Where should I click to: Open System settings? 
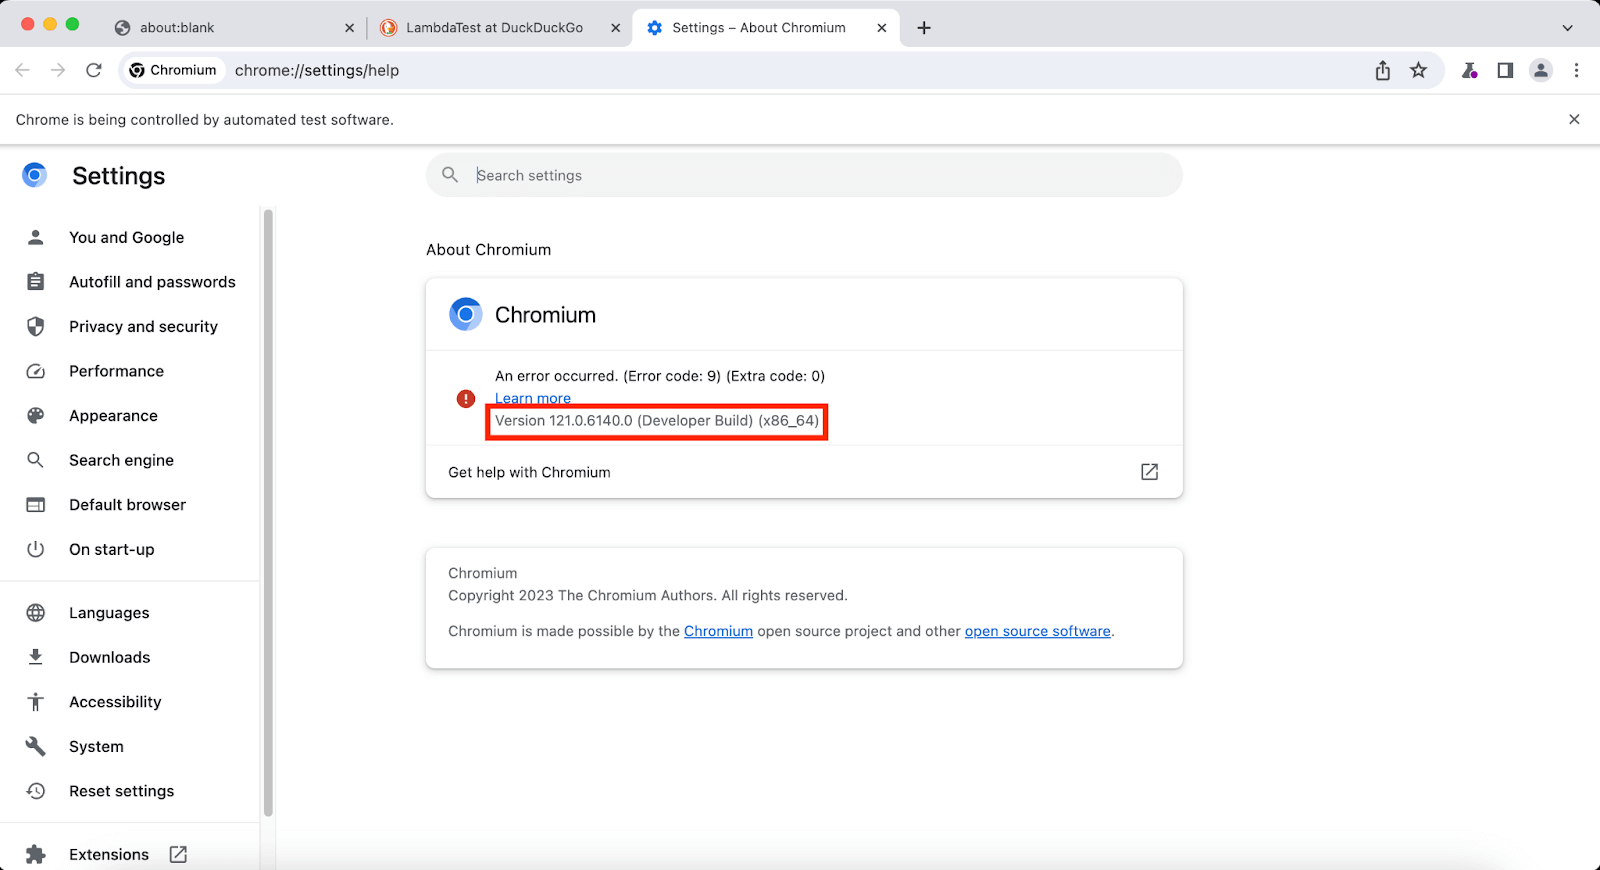130,746
